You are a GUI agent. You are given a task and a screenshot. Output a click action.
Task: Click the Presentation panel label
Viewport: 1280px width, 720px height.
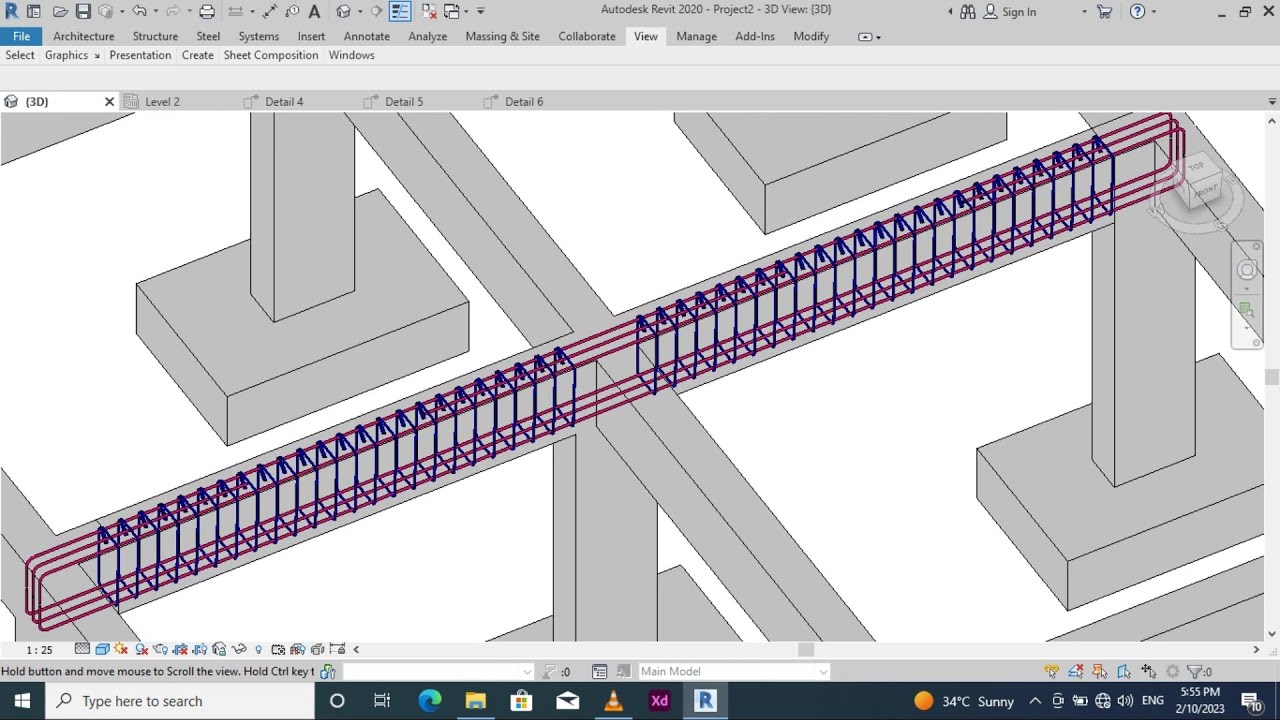(140, 55)
